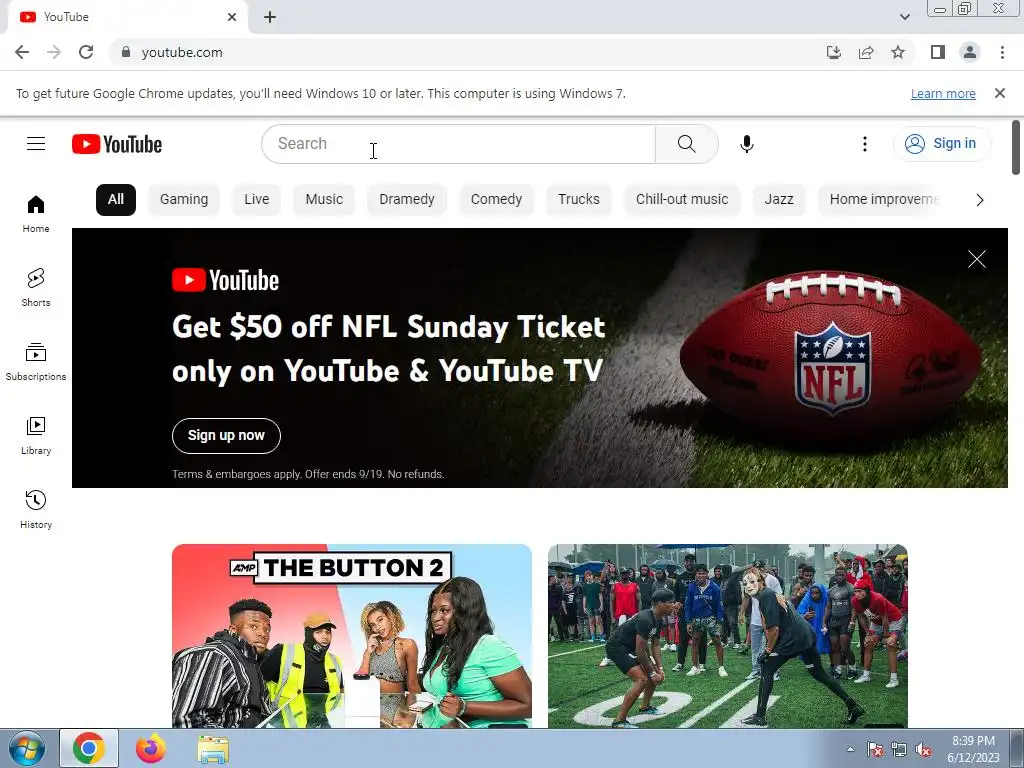The height and width of the screenshot is (768, 1024).
Task: Click the muted volume tray icon
Action: (923, 750)
